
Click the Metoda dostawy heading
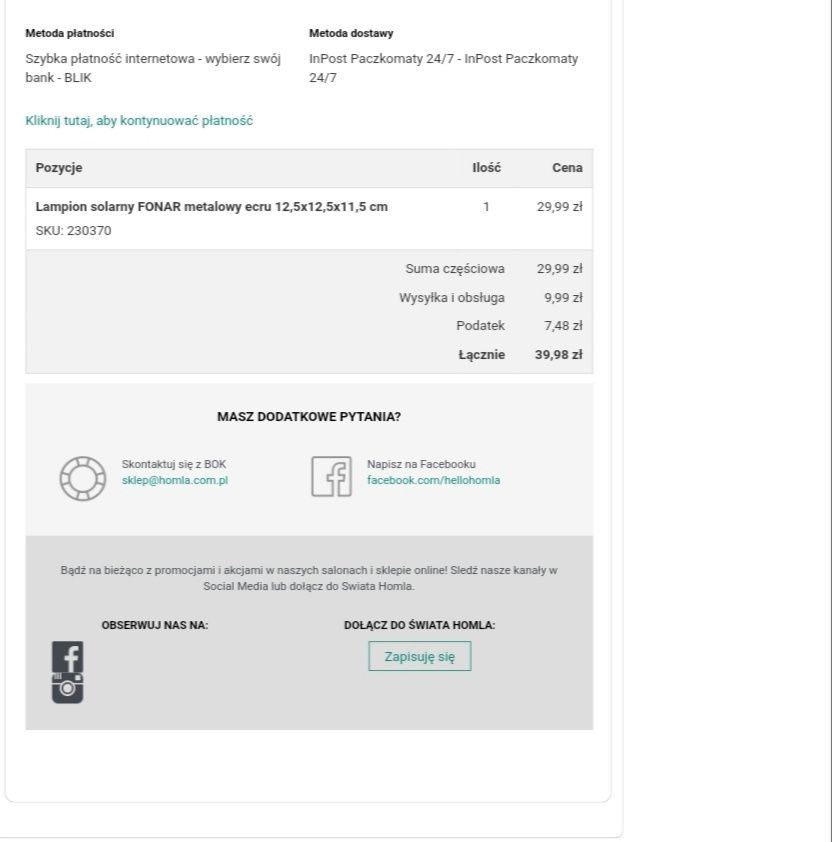tap(351, 33)
